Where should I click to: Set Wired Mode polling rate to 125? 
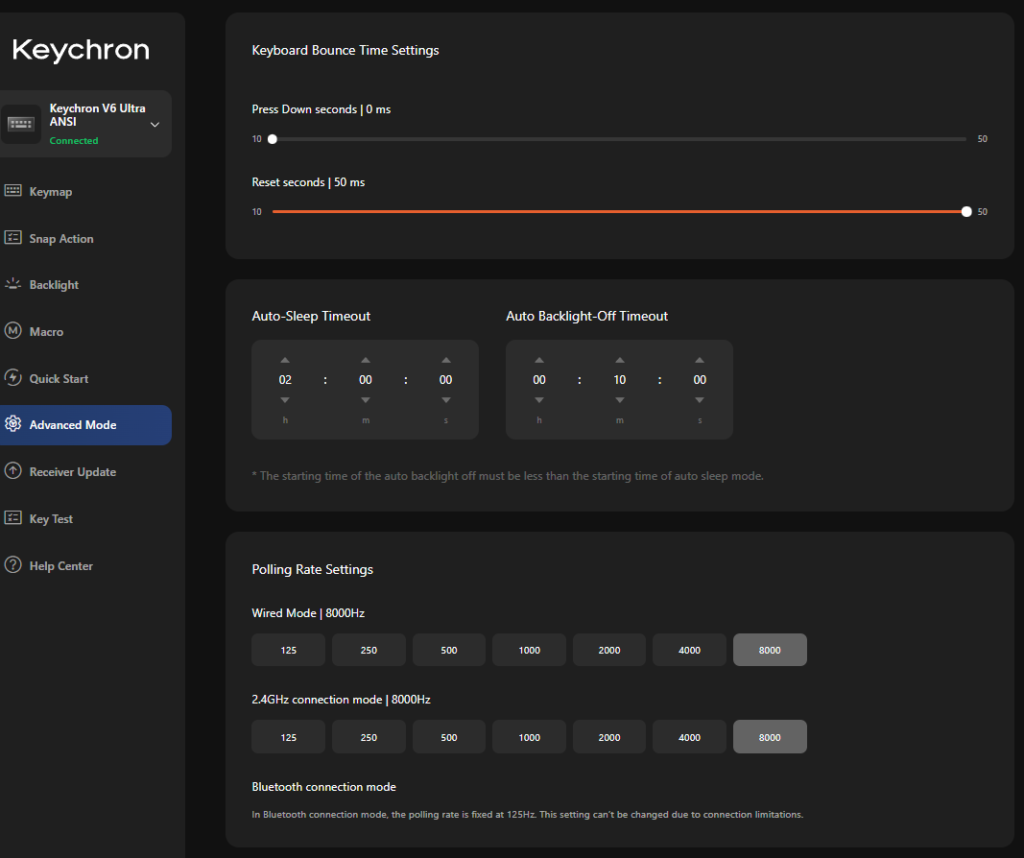[x=288, y=650]
